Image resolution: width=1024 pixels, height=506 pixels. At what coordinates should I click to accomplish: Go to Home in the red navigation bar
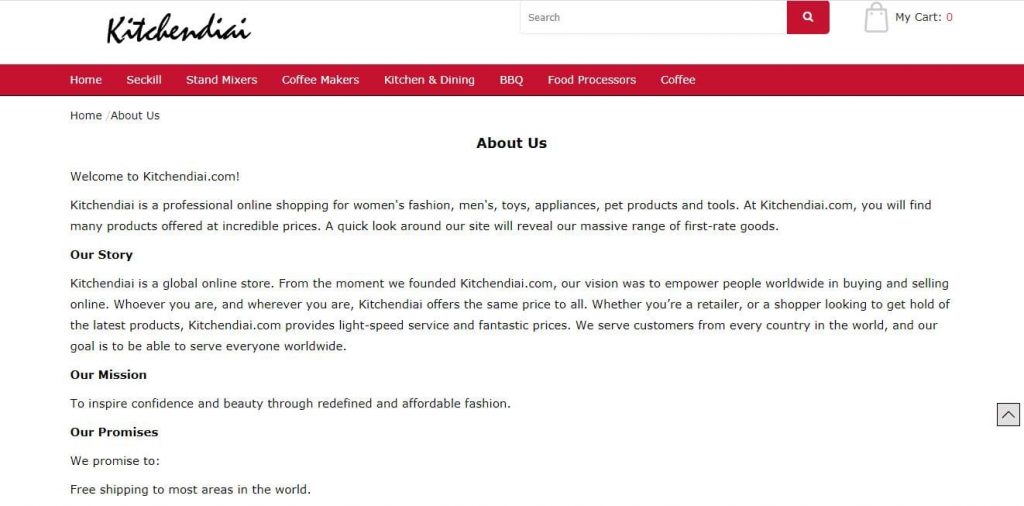86,80
